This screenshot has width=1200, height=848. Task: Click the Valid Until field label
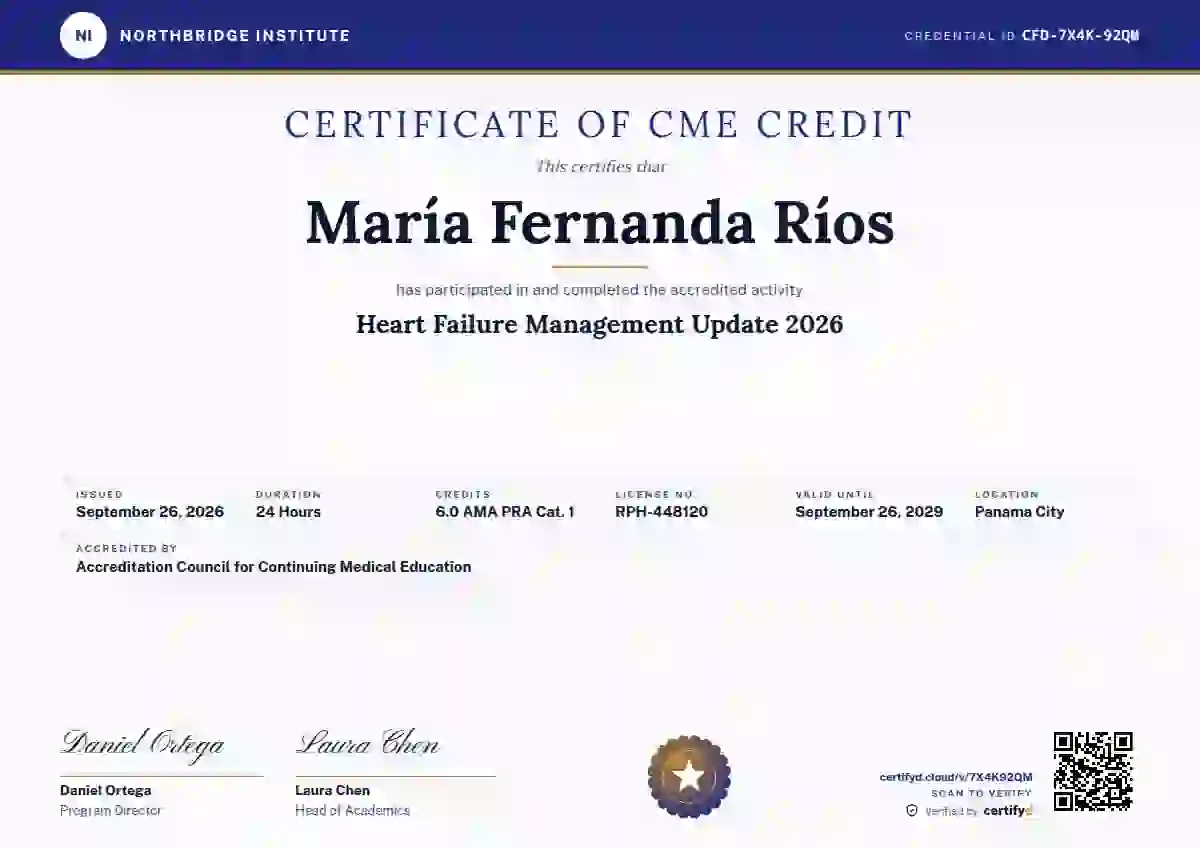tap(835, 494)
